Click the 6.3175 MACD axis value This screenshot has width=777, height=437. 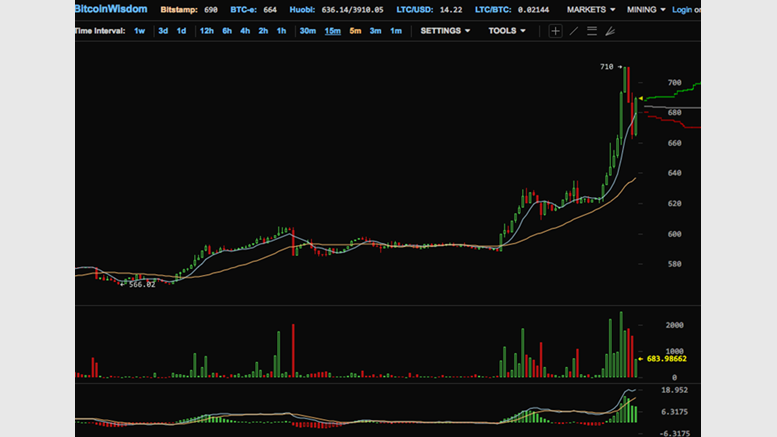click(674, 412)
